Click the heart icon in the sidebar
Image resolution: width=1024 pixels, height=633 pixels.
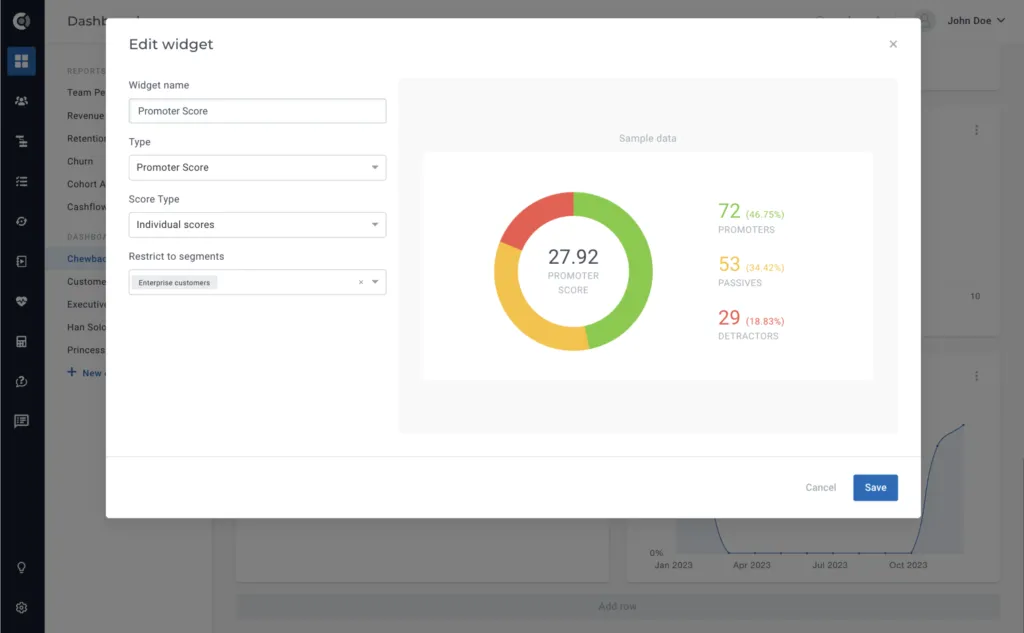point(22,301)
